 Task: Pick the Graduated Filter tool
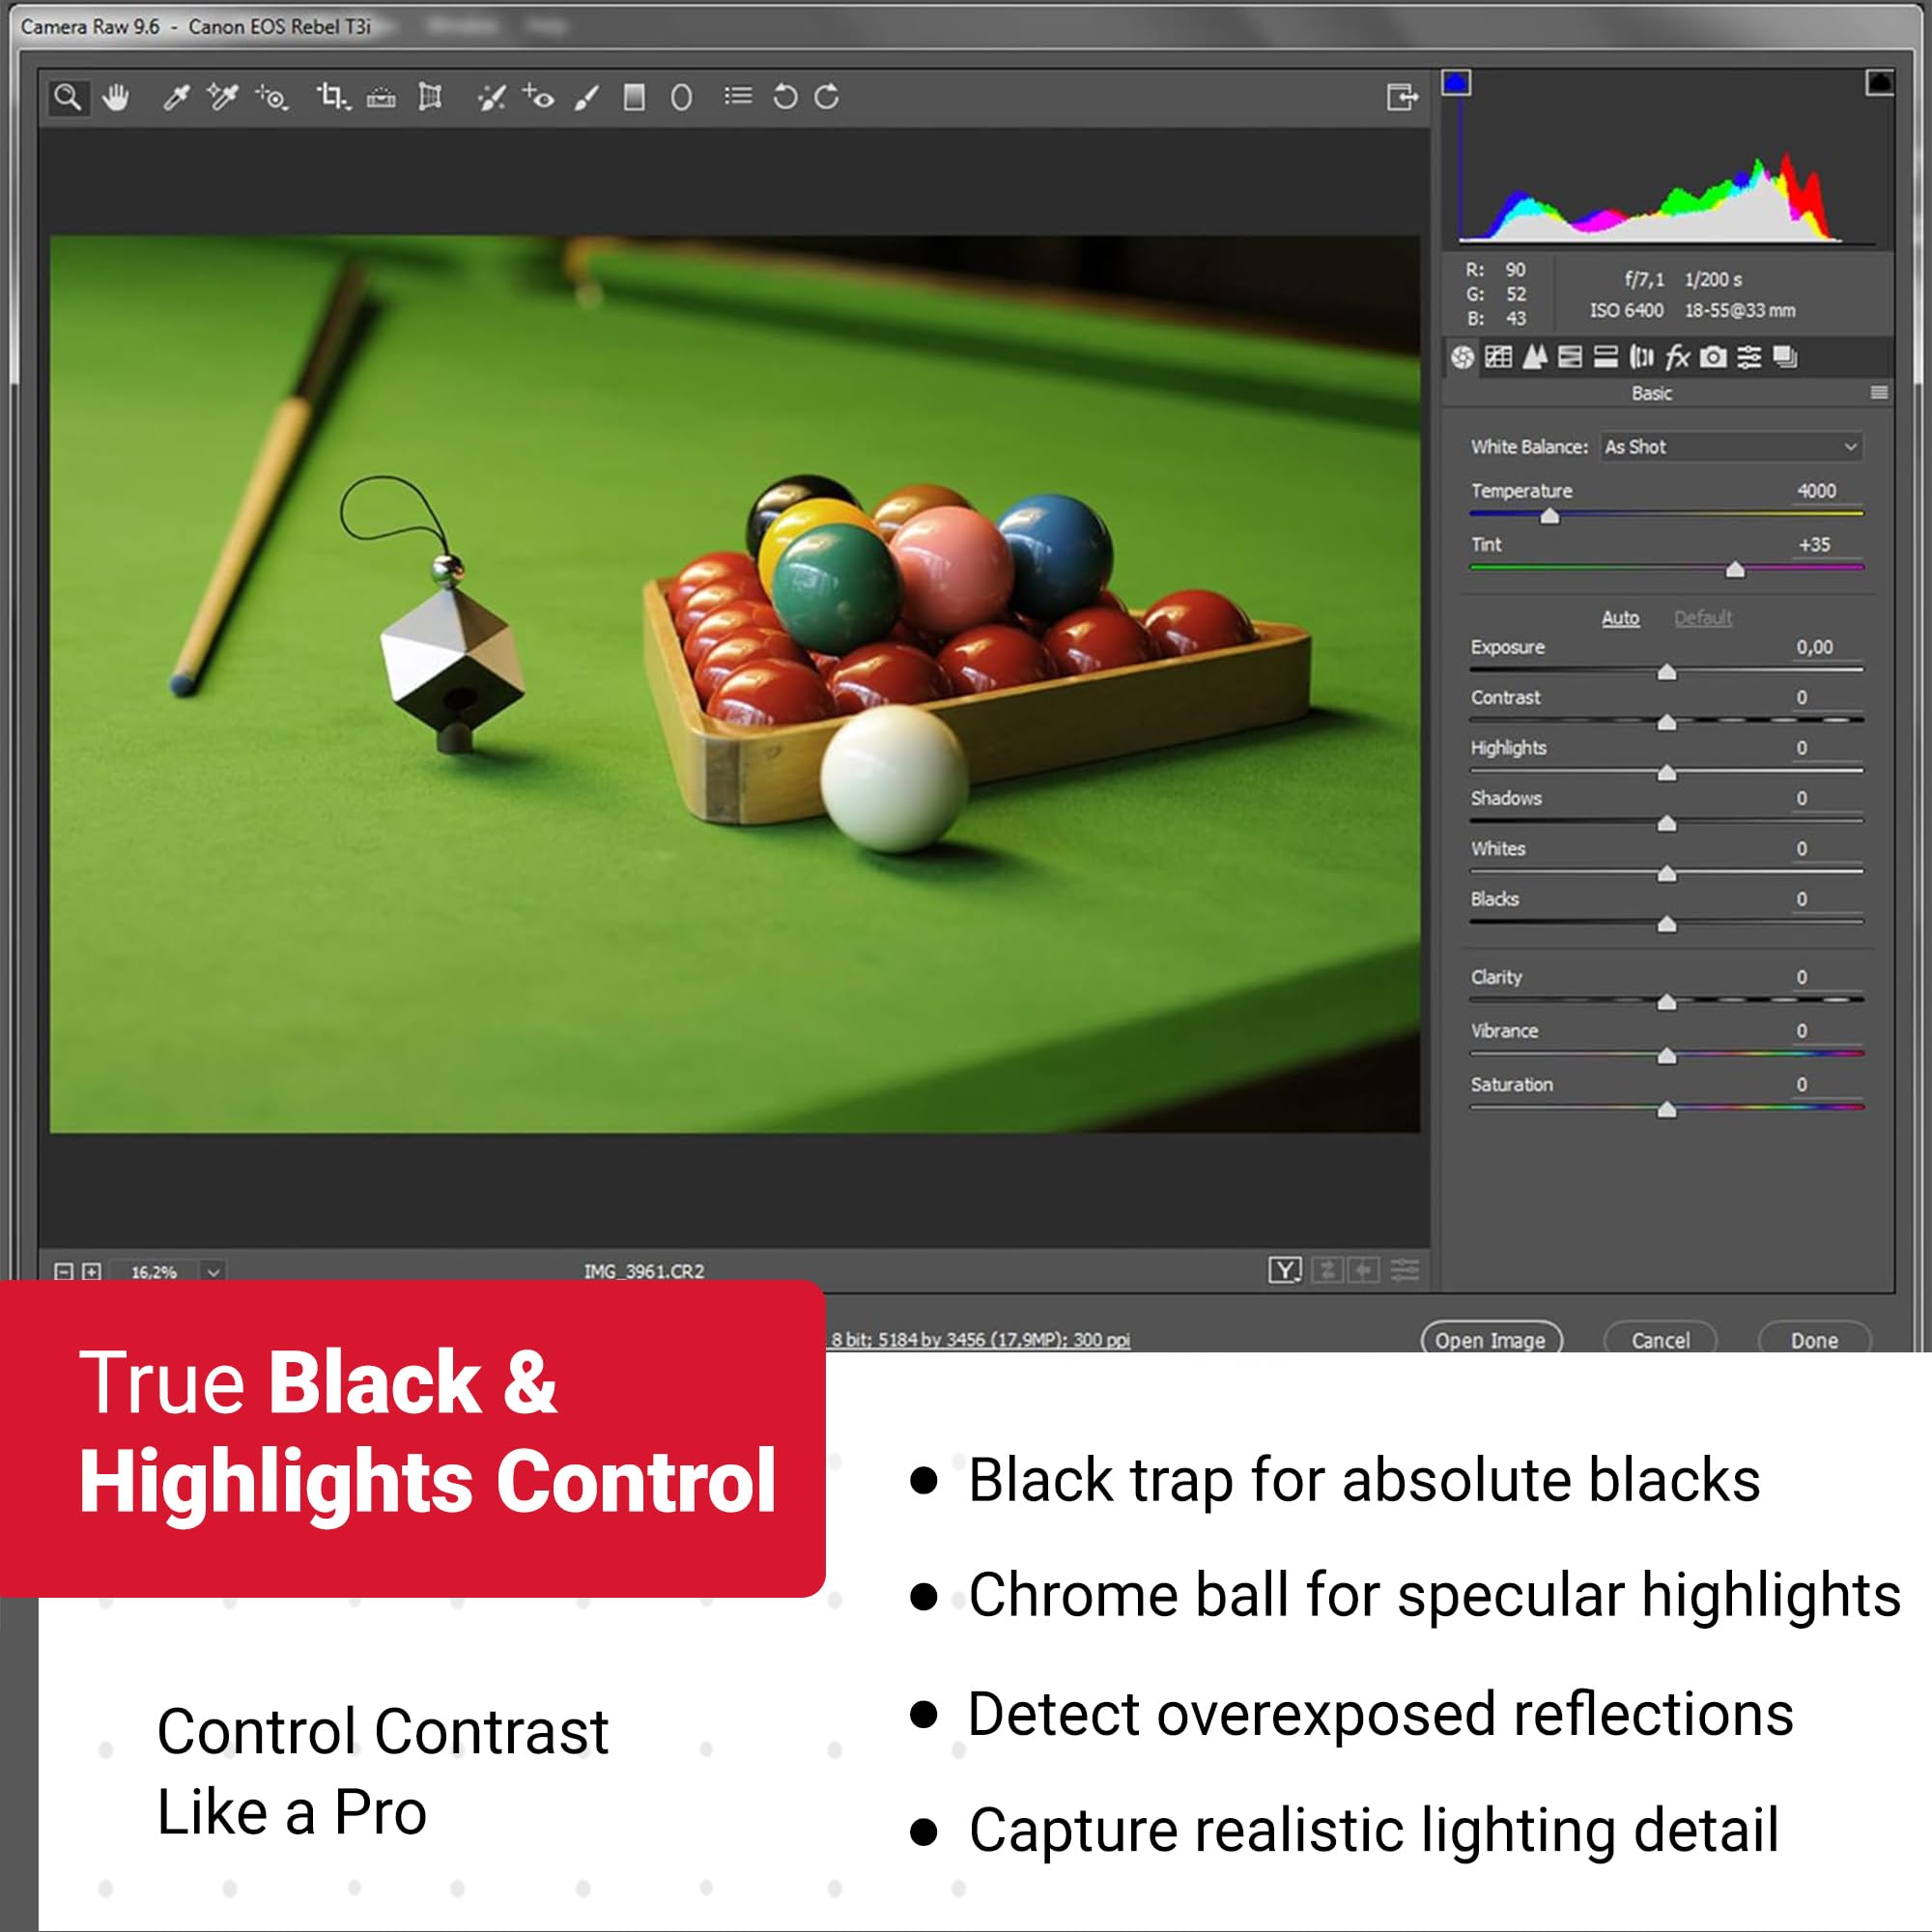(634, 97)
